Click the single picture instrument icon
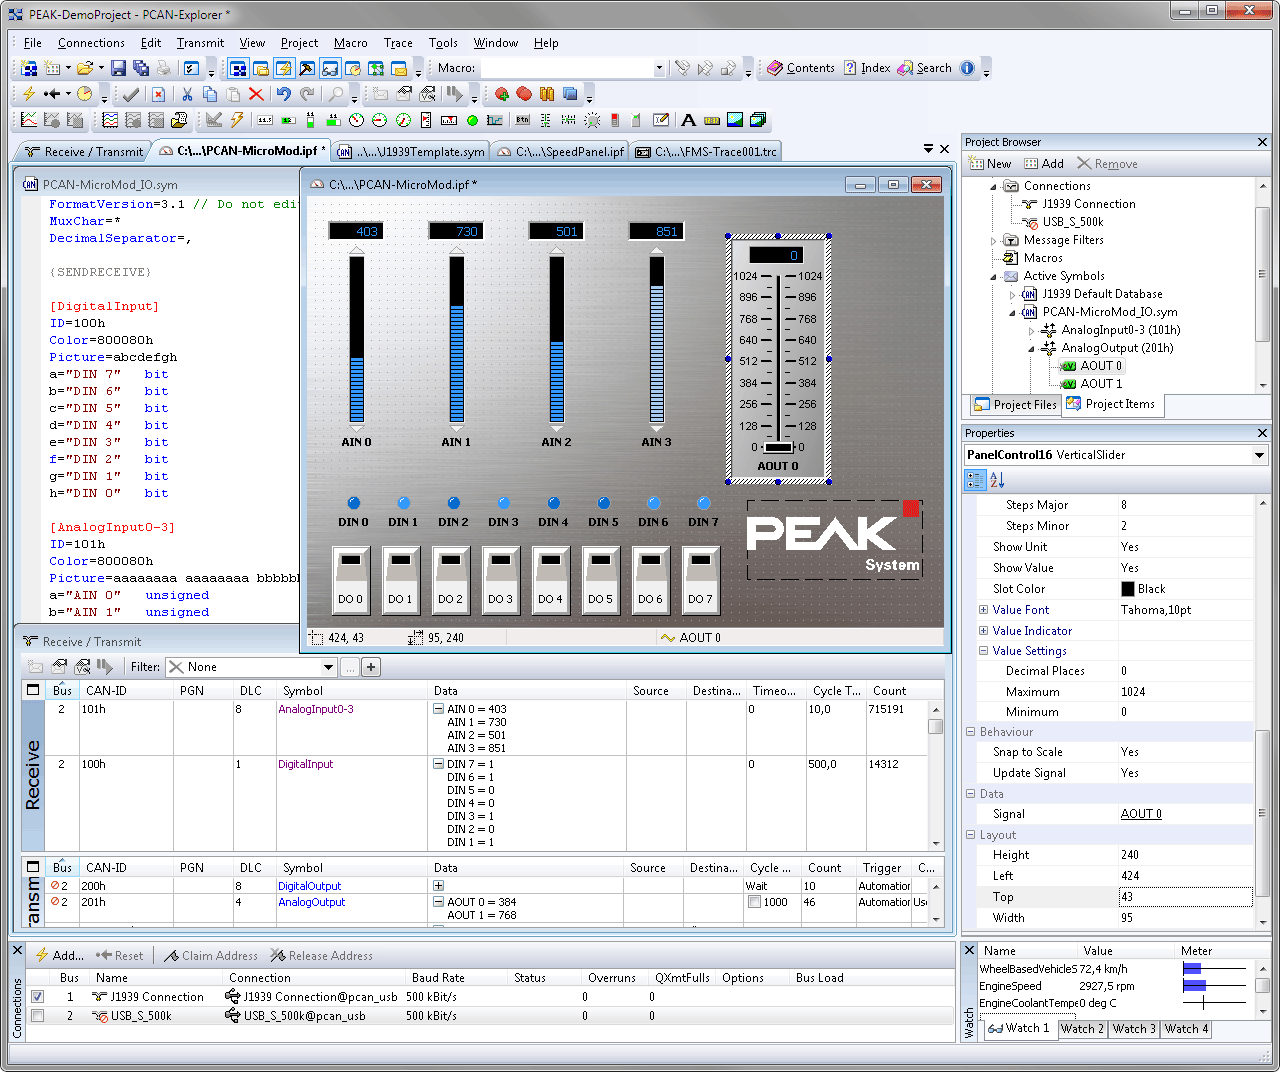Screen dimensions: 1280x1072 pyautogui.click(x=735, y=120)
